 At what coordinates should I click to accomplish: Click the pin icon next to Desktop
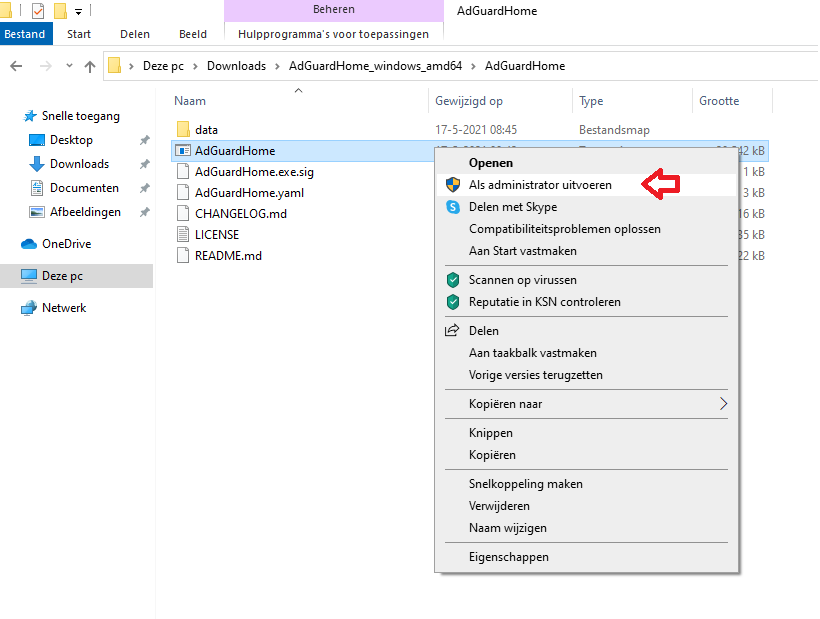coord(144,140)
